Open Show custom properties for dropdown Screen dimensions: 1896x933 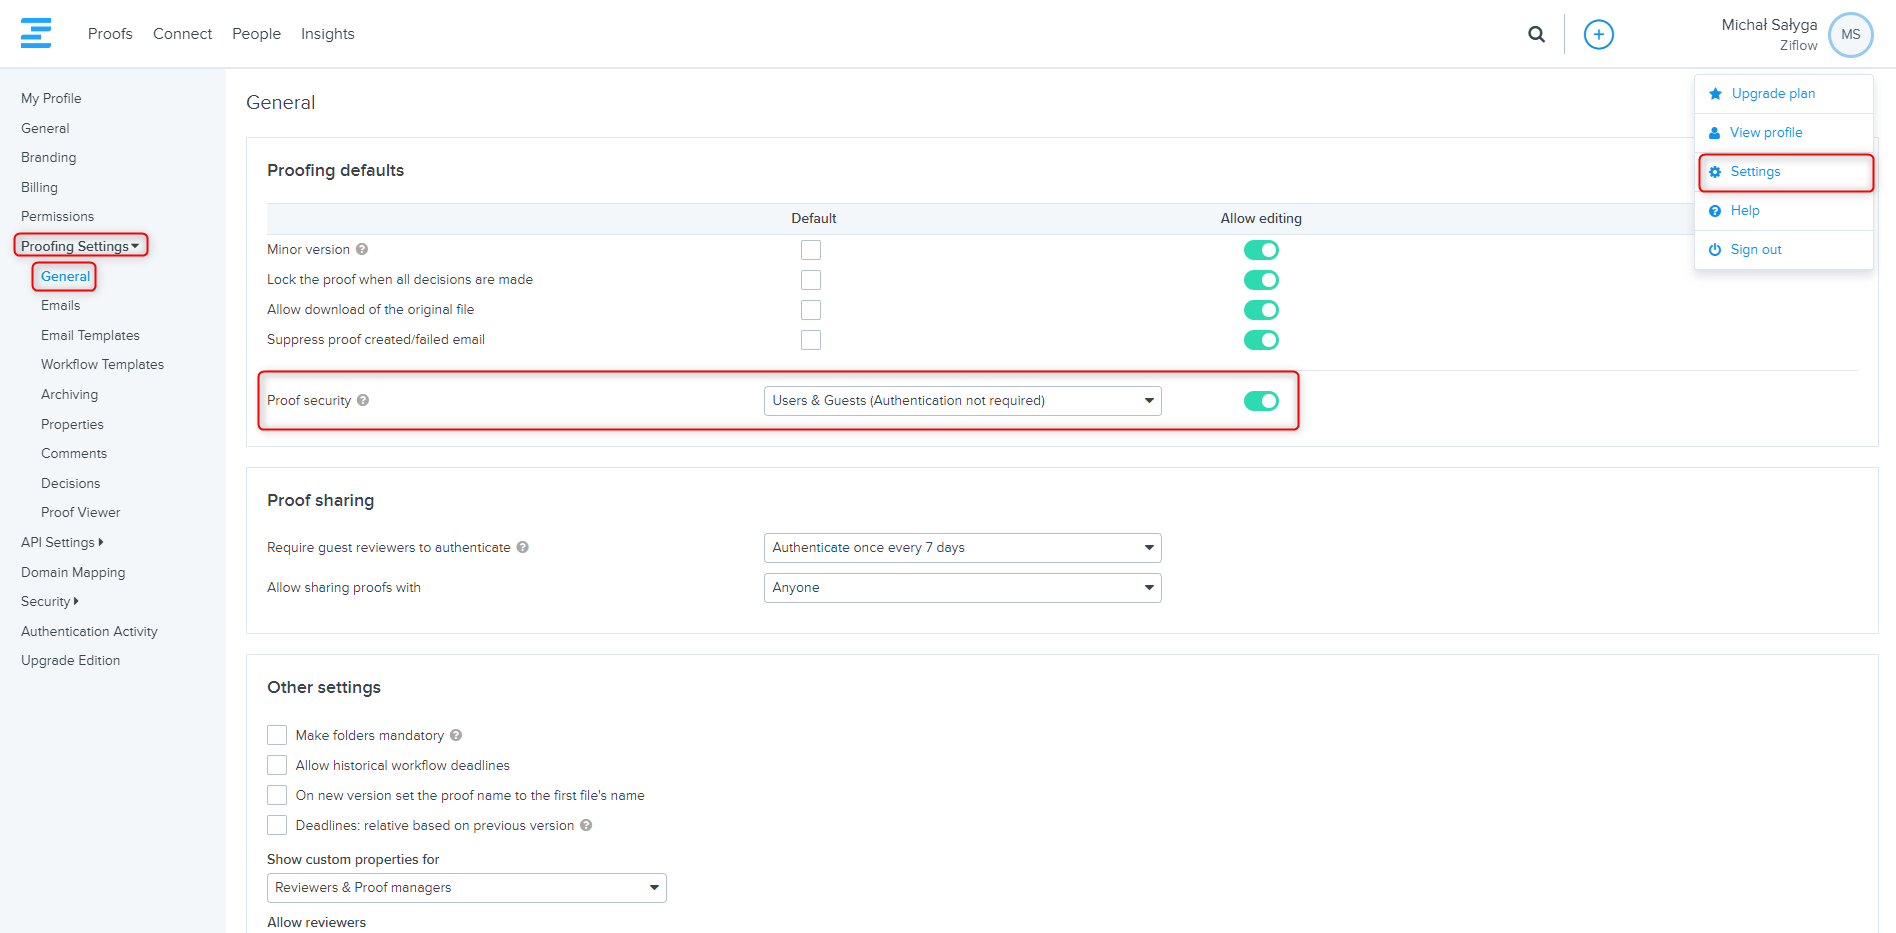(x=466, y=888)
